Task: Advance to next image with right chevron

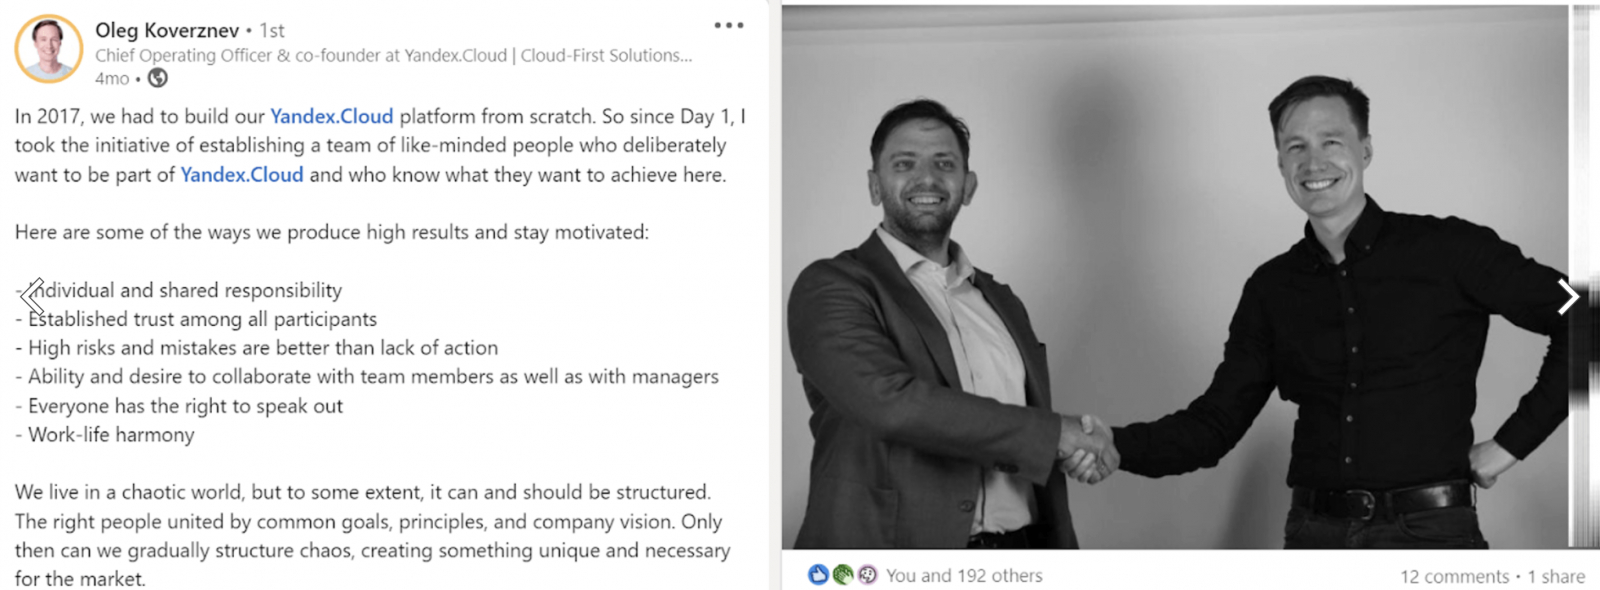Action: click(1567, 296)
